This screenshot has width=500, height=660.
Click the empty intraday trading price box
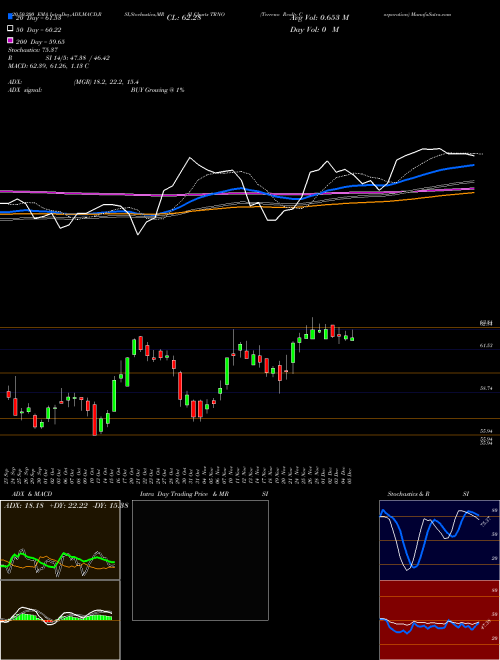tap(200, 560)
